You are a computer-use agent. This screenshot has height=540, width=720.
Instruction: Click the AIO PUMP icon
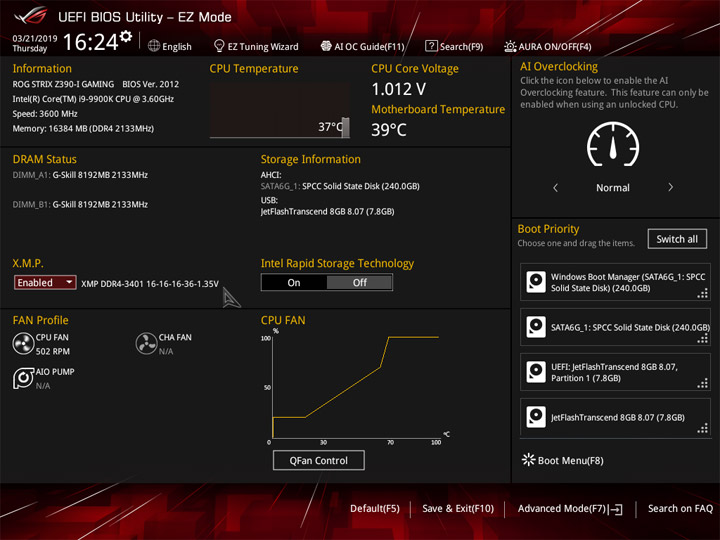[x=23, y=378]
